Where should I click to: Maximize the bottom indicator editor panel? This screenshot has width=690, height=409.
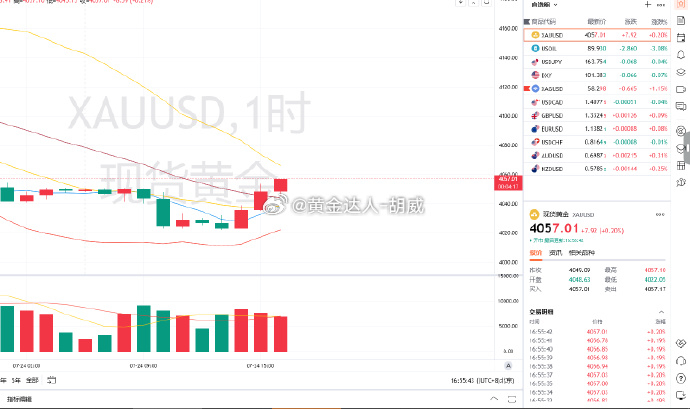[512, 399]
